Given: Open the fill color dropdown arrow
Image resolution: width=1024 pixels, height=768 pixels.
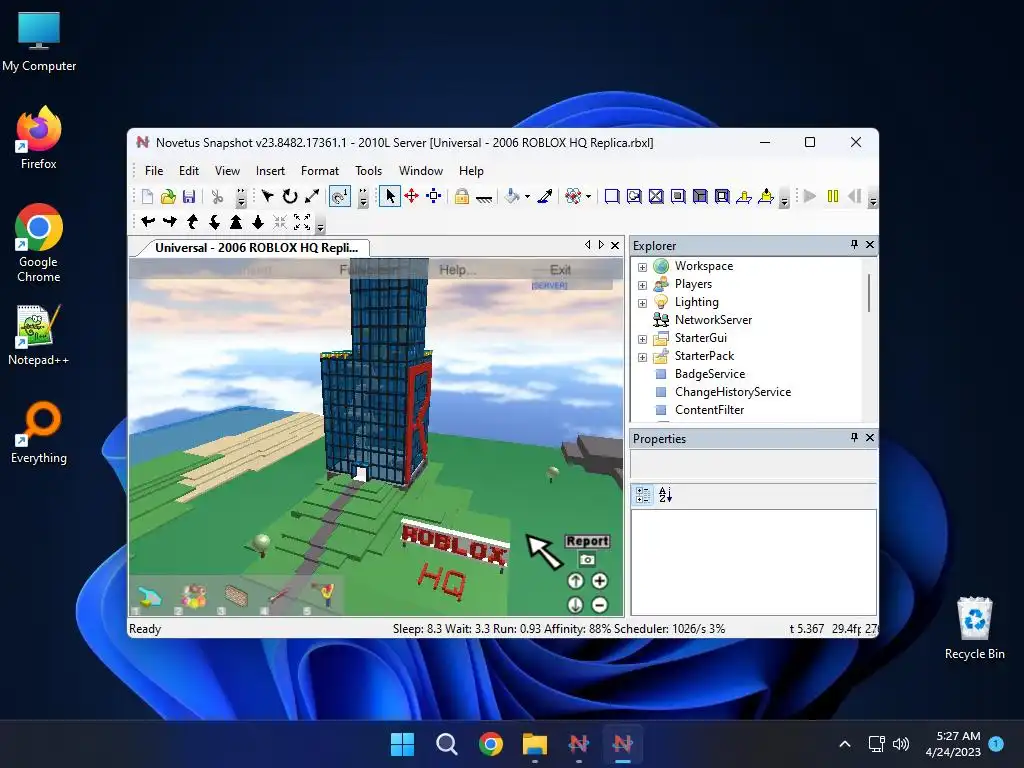Looking at the screenshot, I should 528,197.
